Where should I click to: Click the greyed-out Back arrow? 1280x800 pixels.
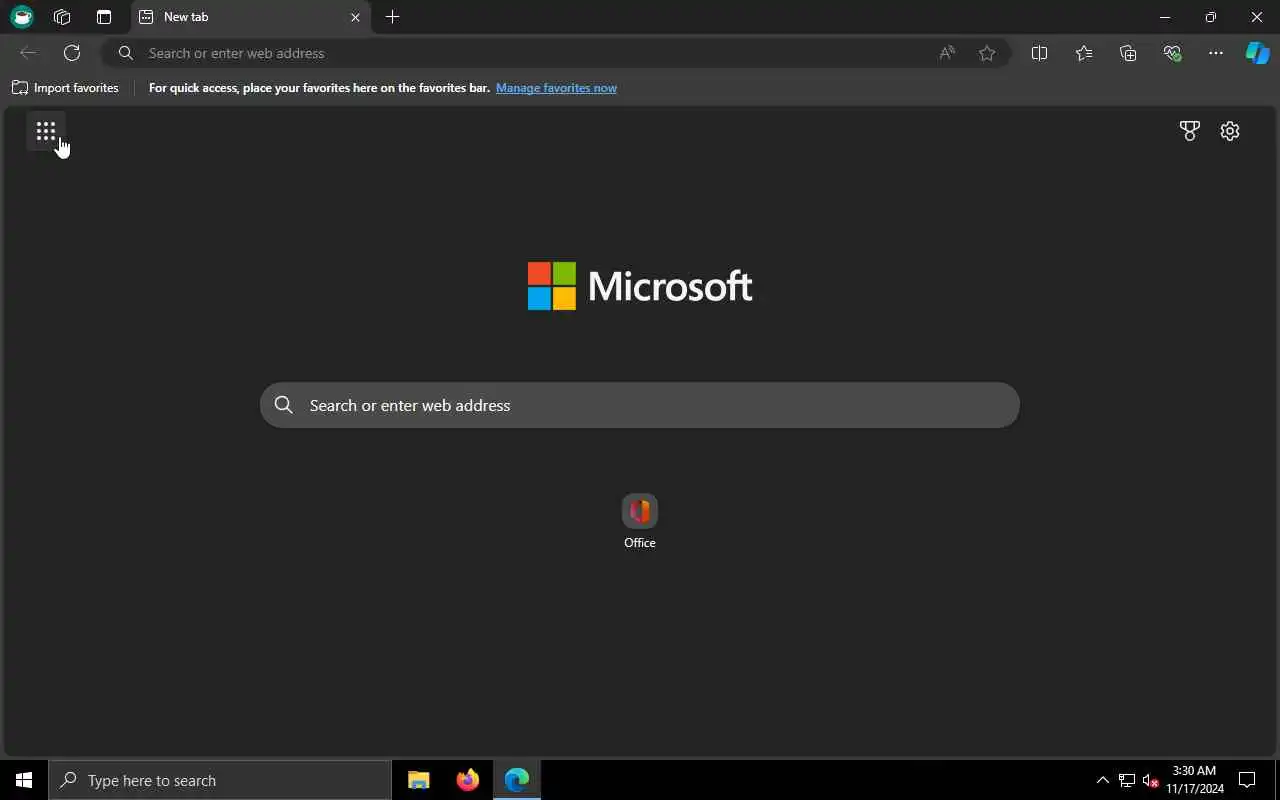[28, 53]
